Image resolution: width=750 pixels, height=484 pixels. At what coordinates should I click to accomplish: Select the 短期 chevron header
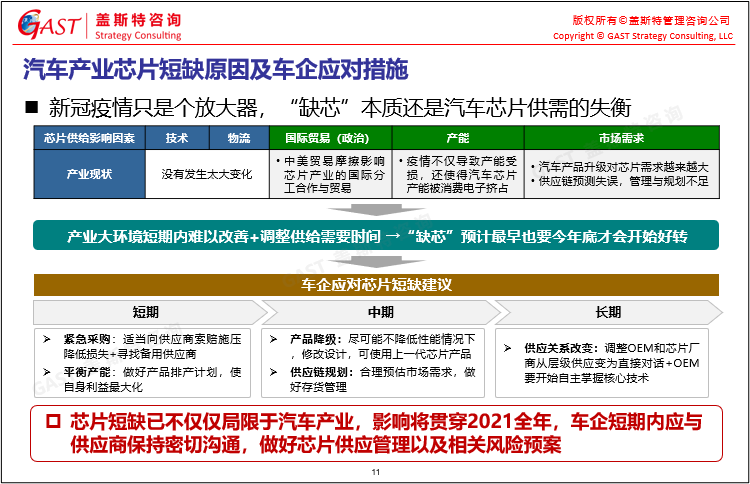pos(145,311)
